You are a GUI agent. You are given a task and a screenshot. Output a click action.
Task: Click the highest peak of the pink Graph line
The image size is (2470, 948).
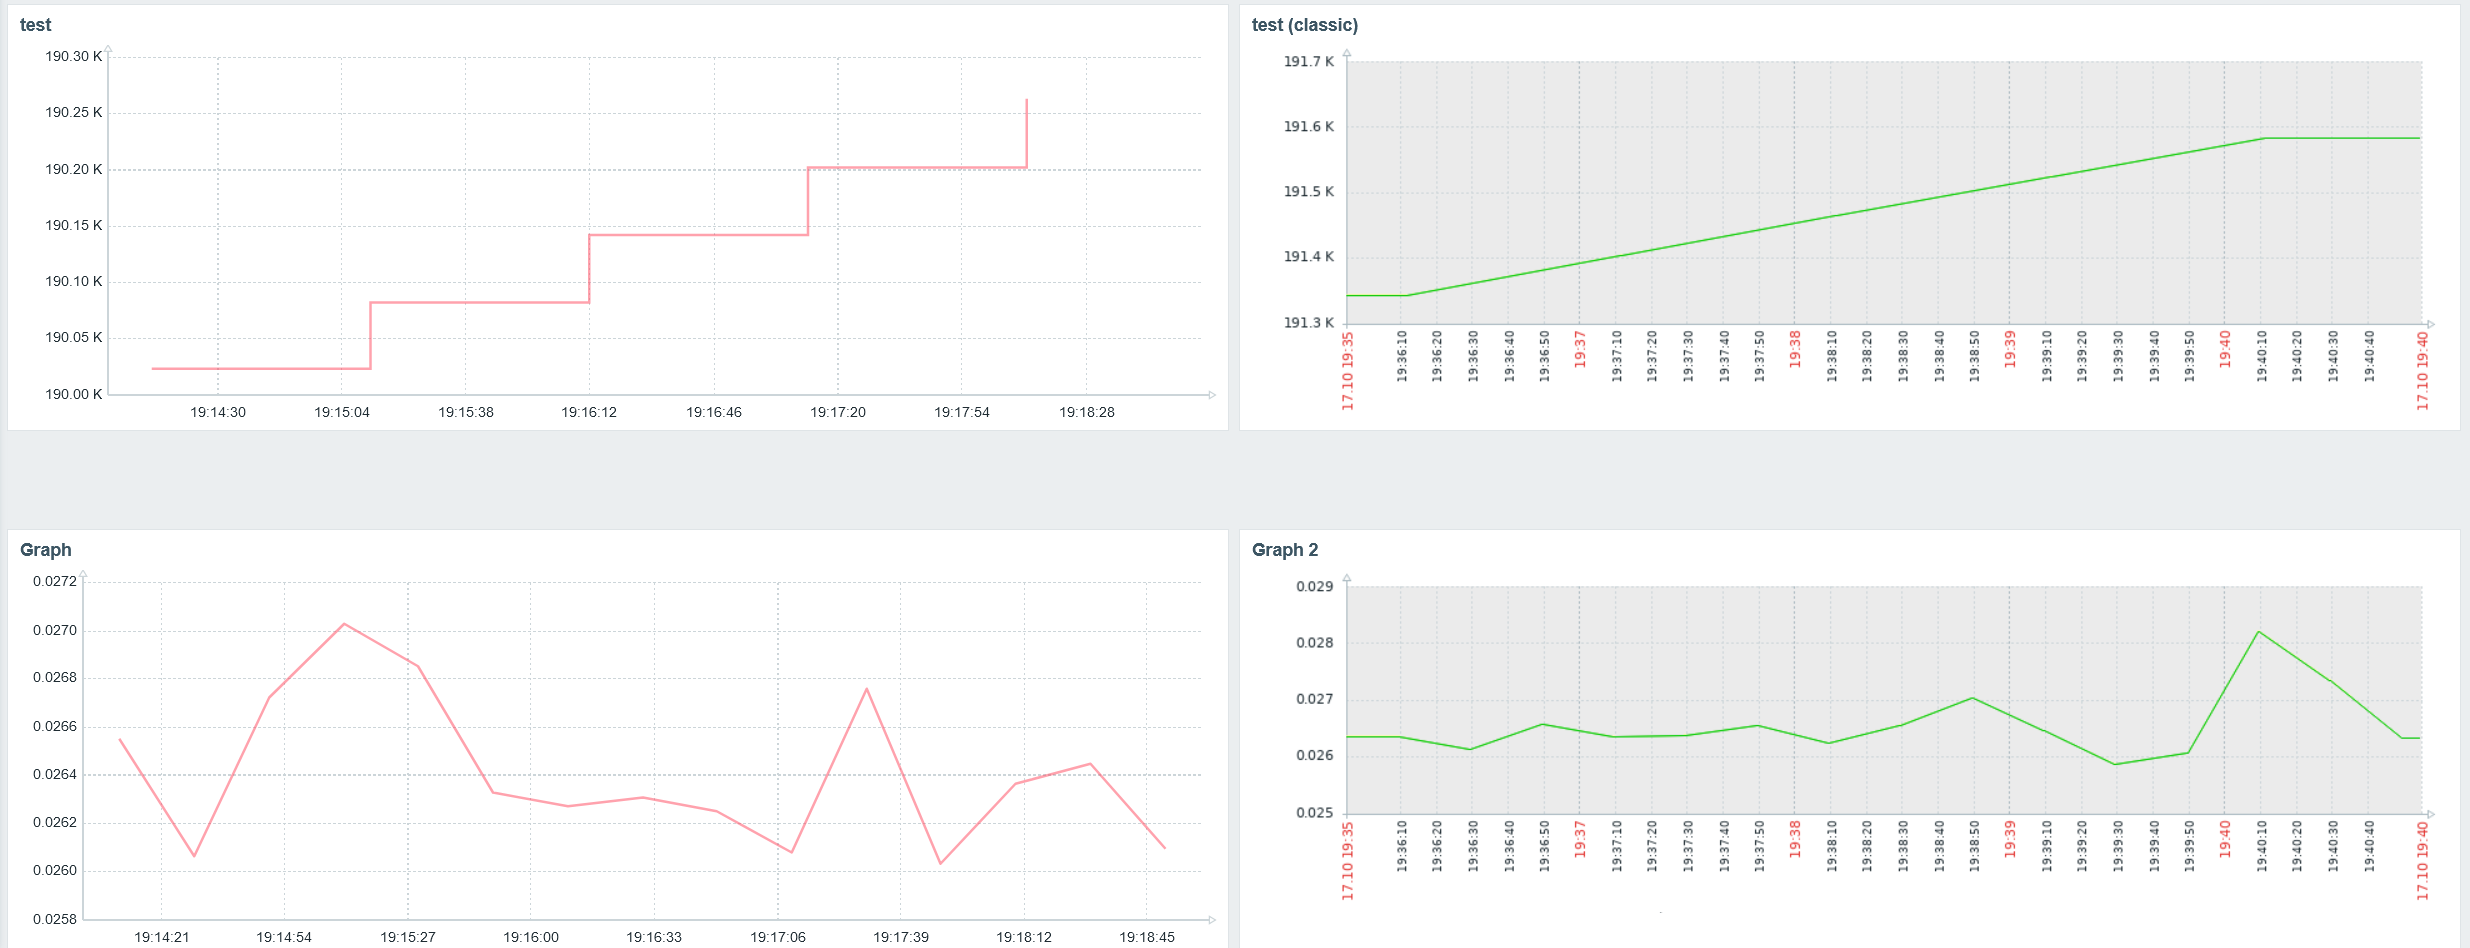point(344,624)
